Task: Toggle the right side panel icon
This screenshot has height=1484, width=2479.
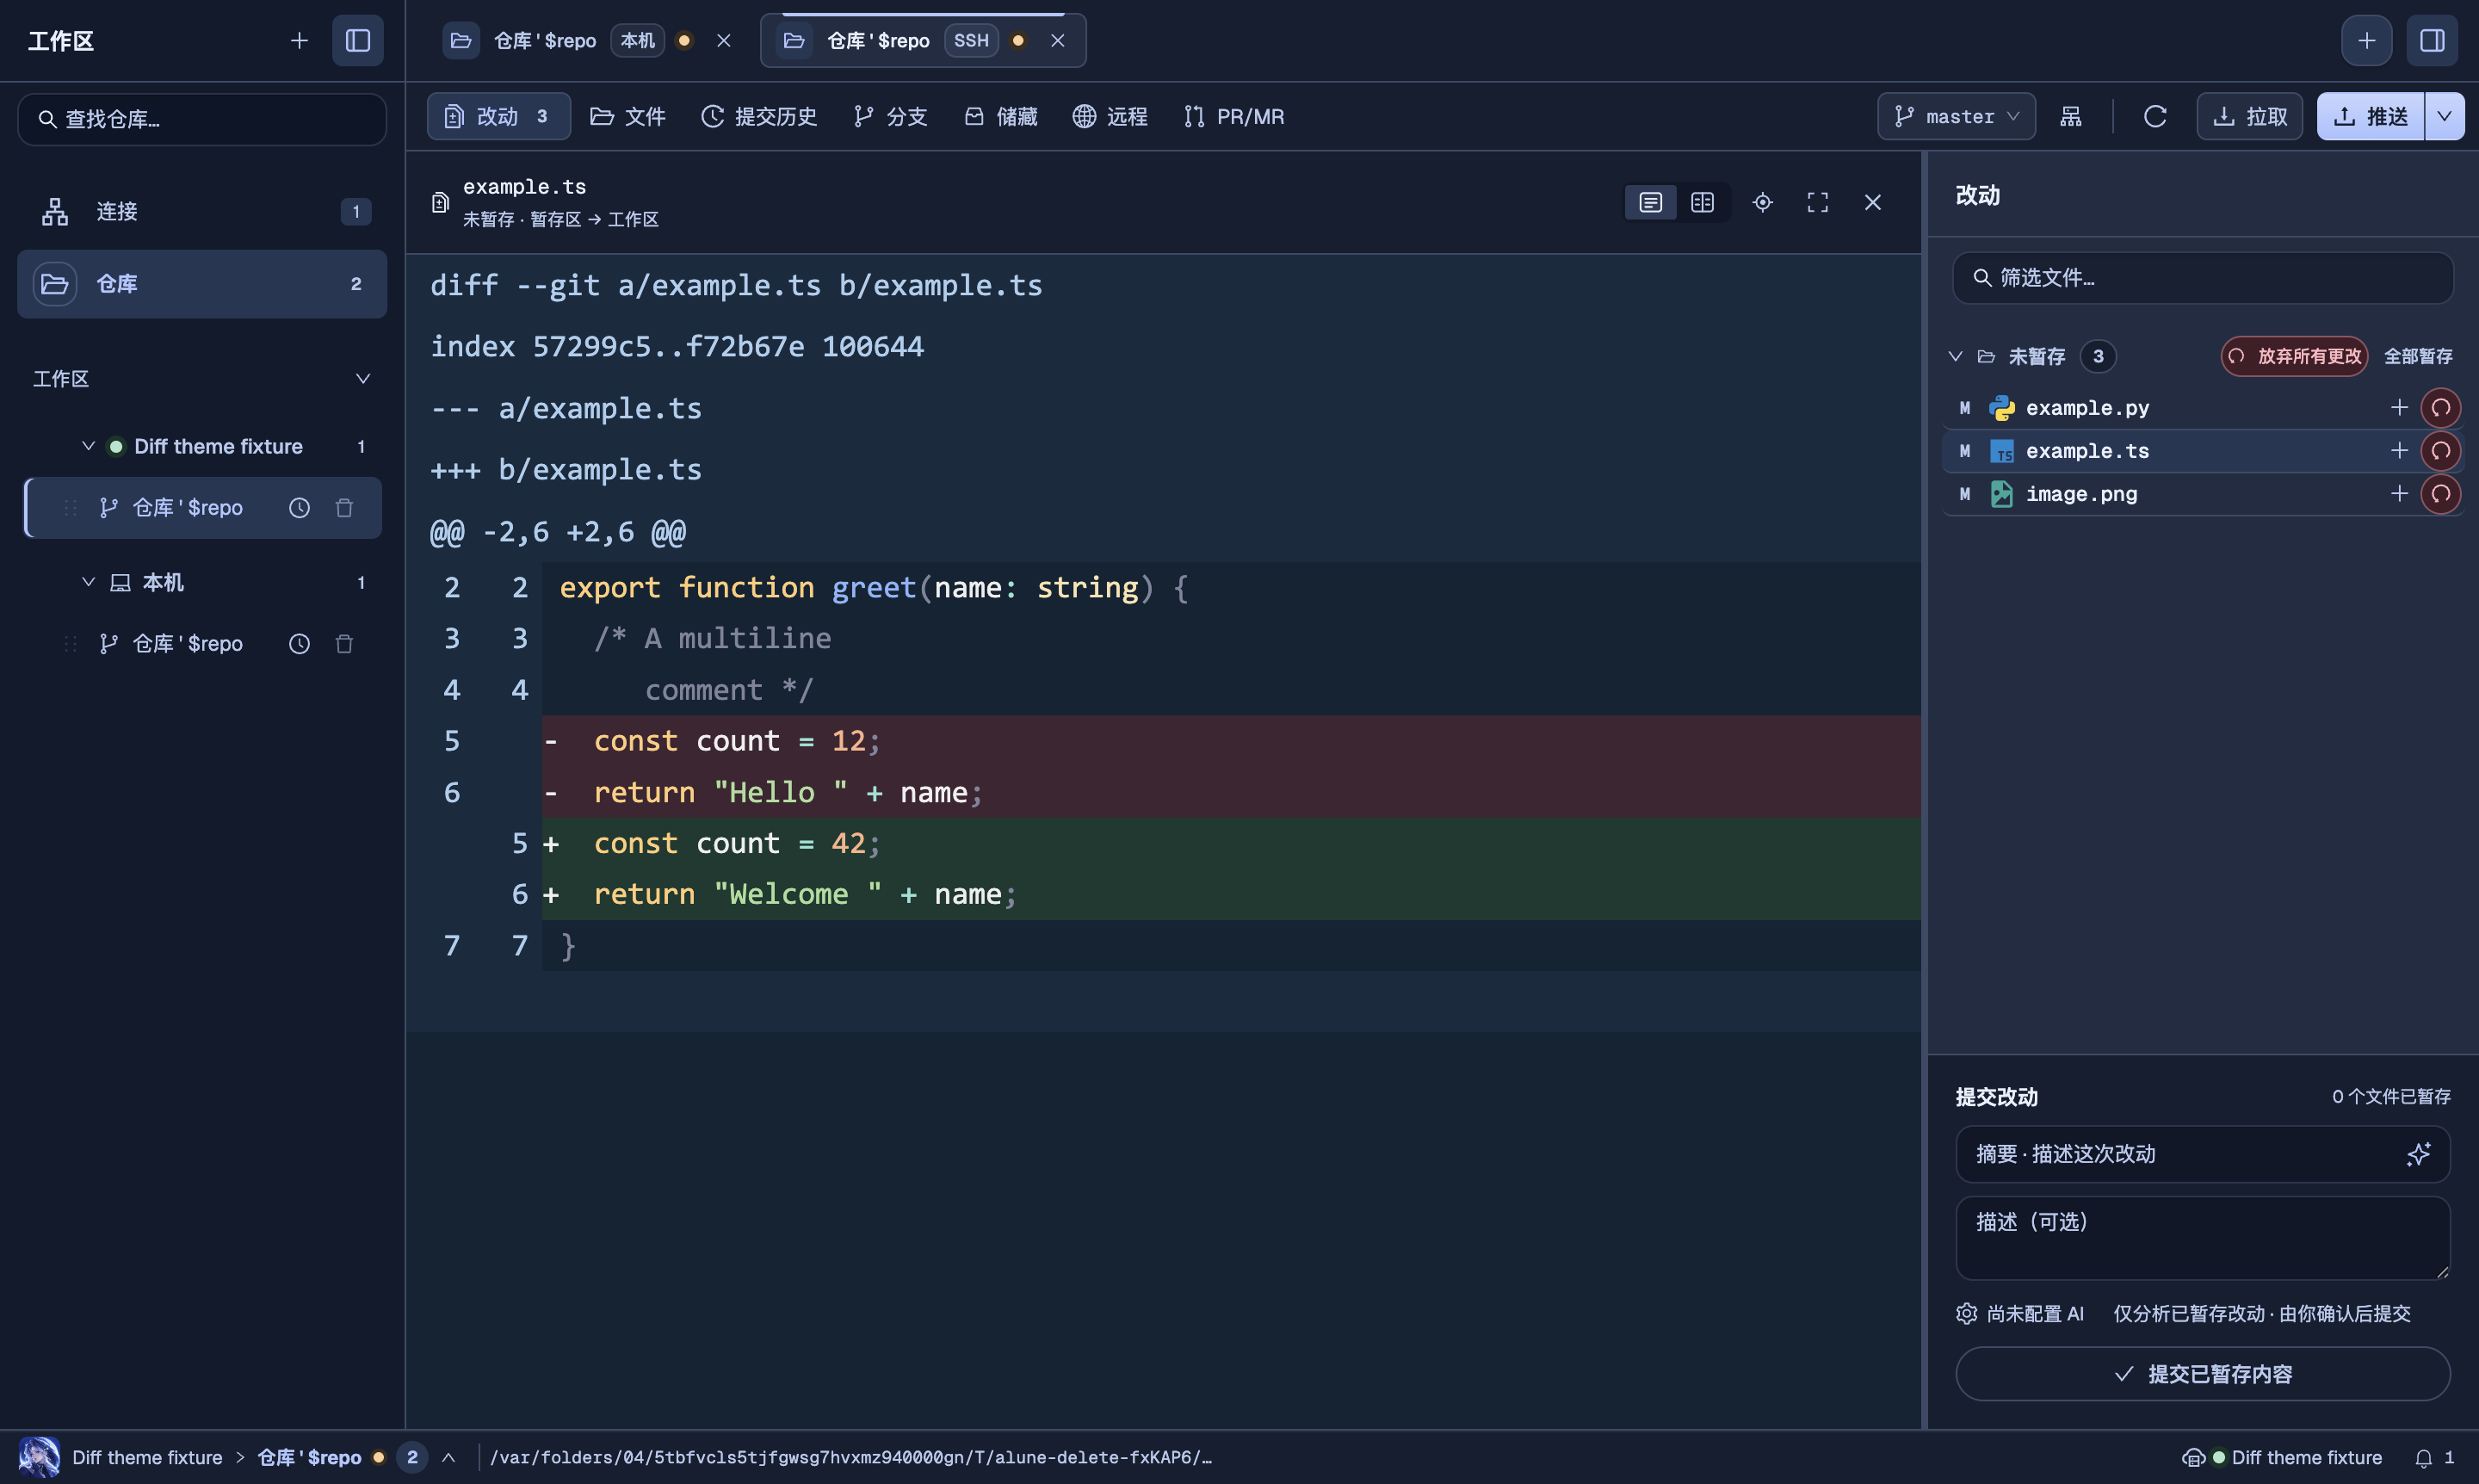Action: [2432, 41]
